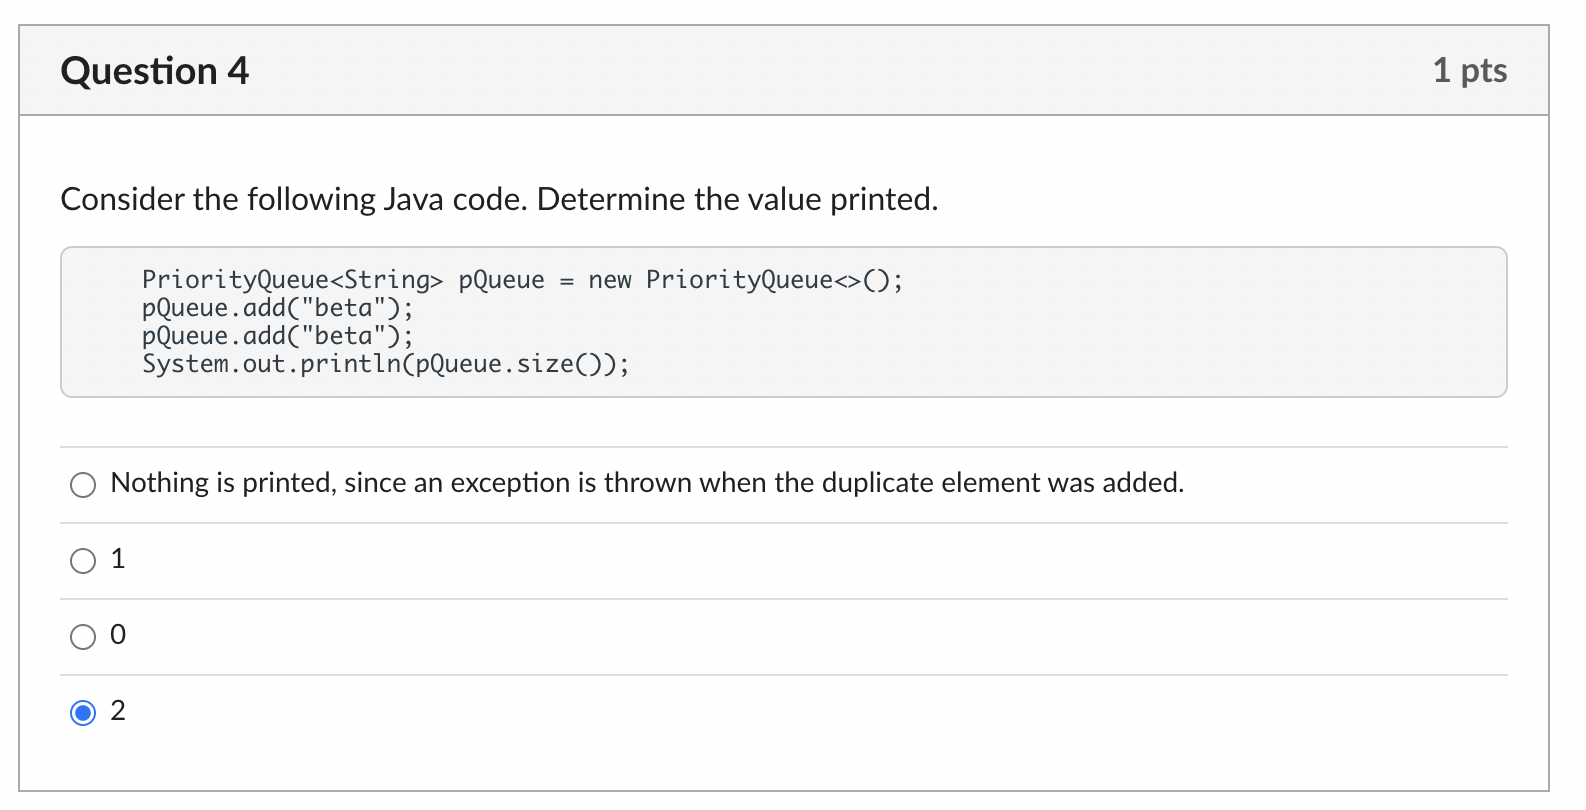This screenshot has width=1586, height=810.
Task: Click the 'Question 4' heading
Action: (154, 71)
